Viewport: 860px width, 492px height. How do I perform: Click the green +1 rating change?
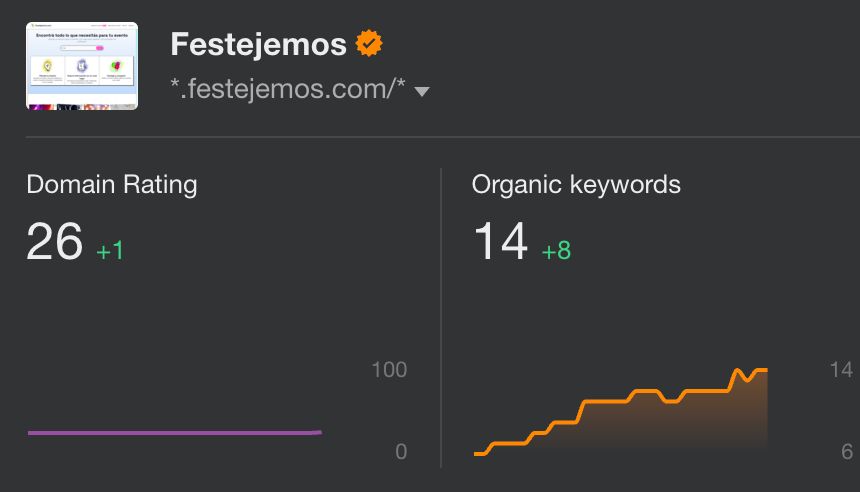click(110, 251)
